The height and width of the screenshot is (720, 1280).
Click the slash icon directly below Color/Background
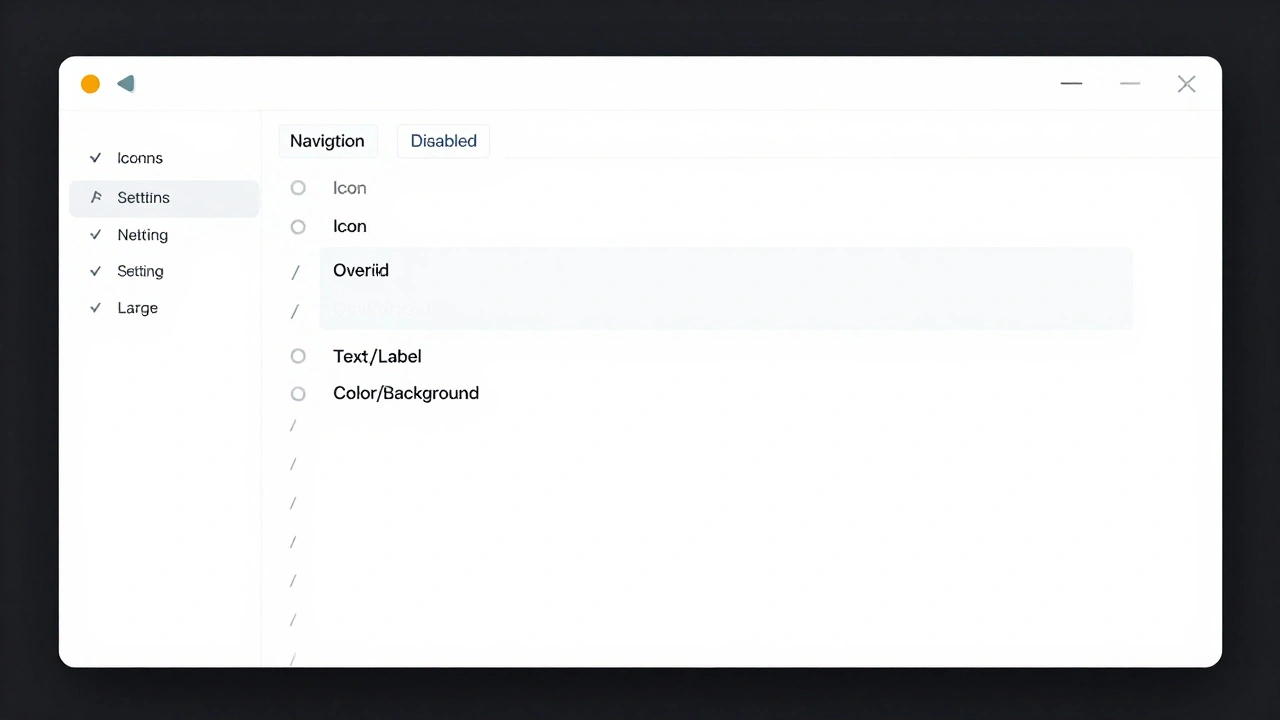(292, 426)
